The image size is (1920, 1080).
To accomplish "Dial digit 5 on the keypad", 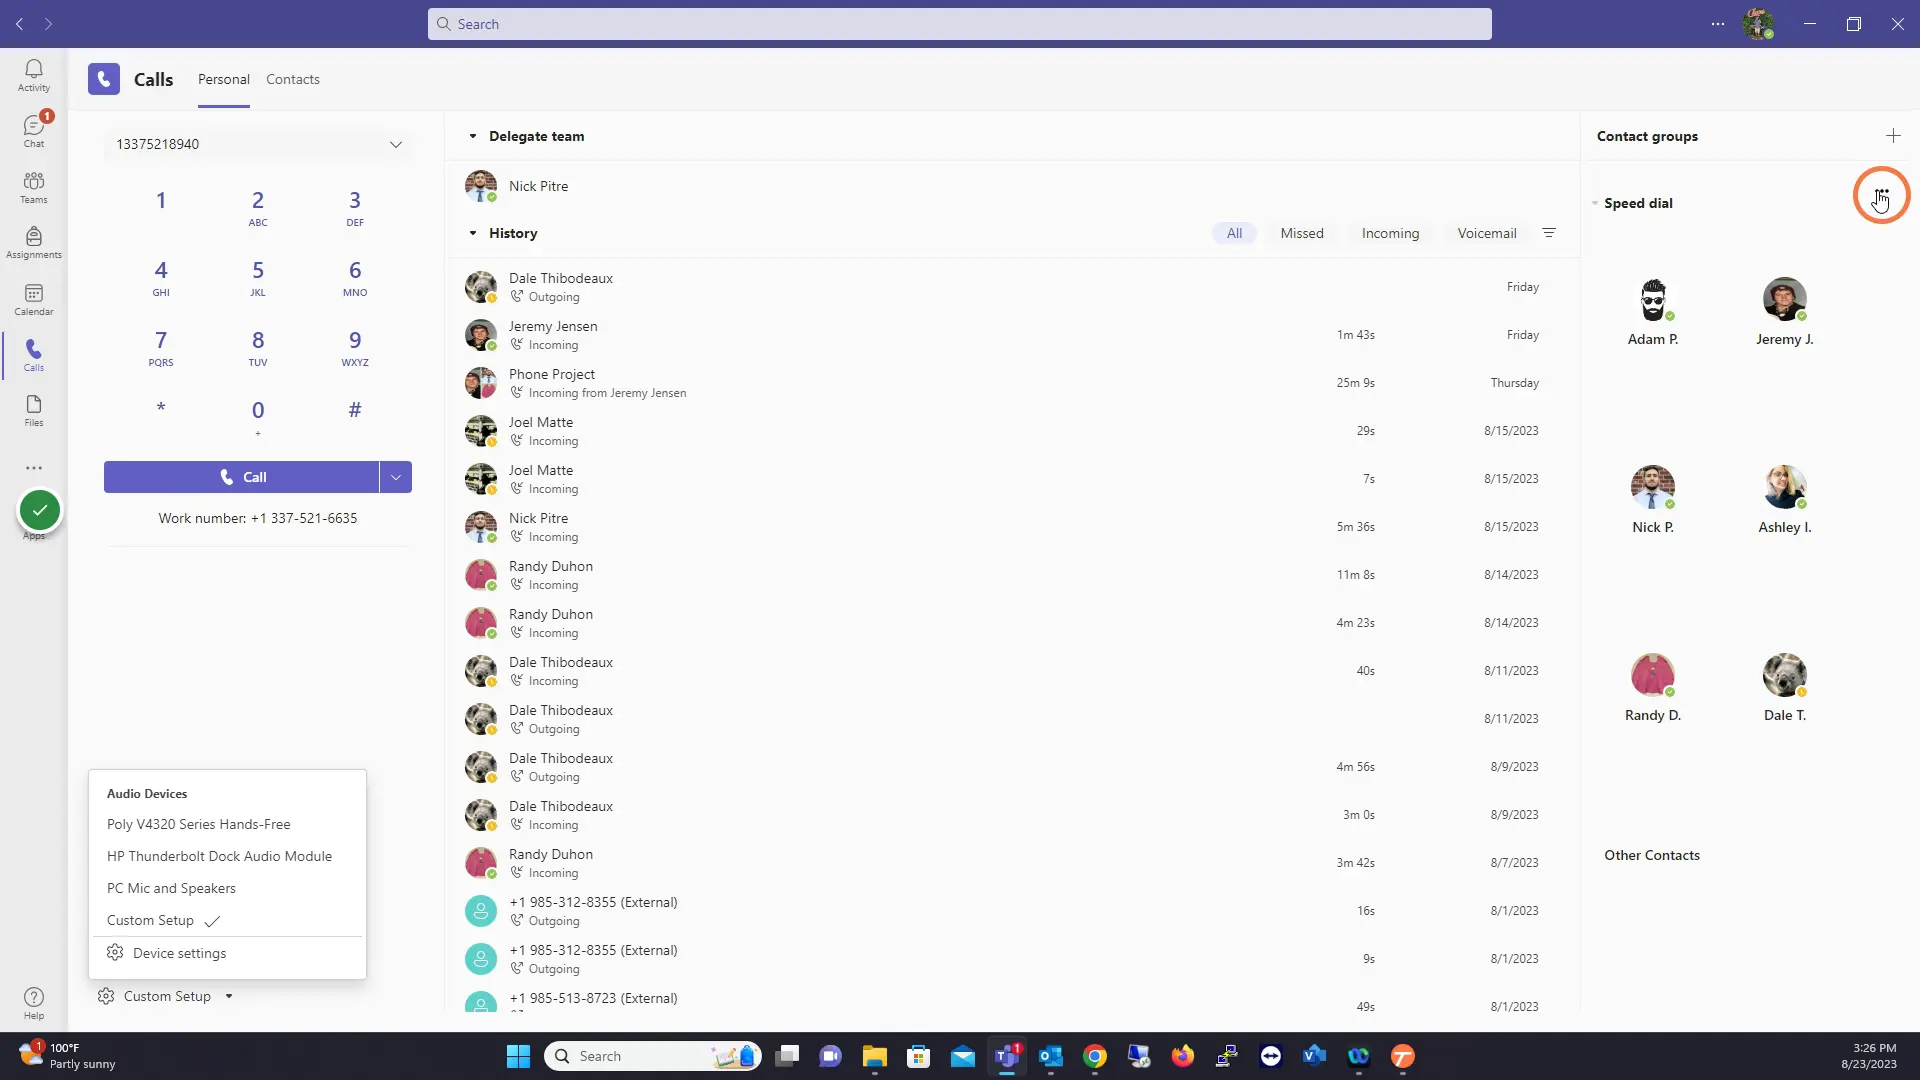I will point(258,278).
